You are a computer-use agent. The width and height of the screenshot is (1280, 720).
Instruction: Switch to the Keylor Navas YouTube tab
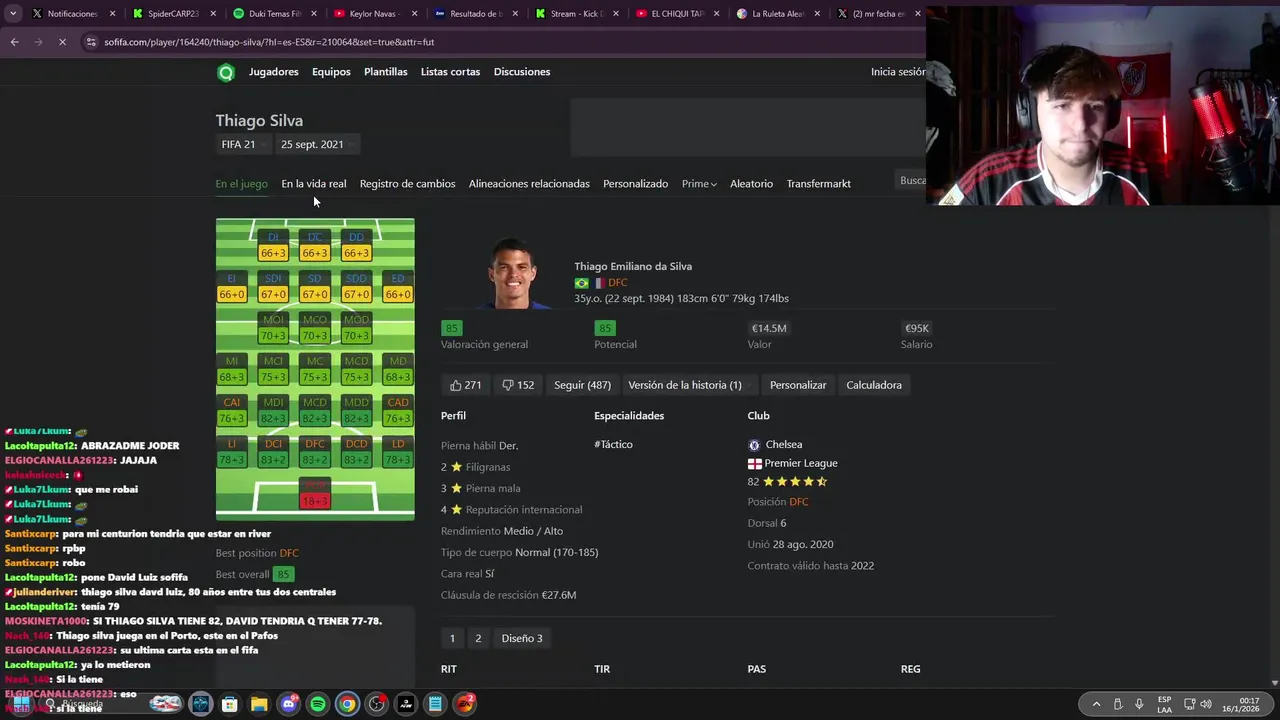(x=372, y=14)
